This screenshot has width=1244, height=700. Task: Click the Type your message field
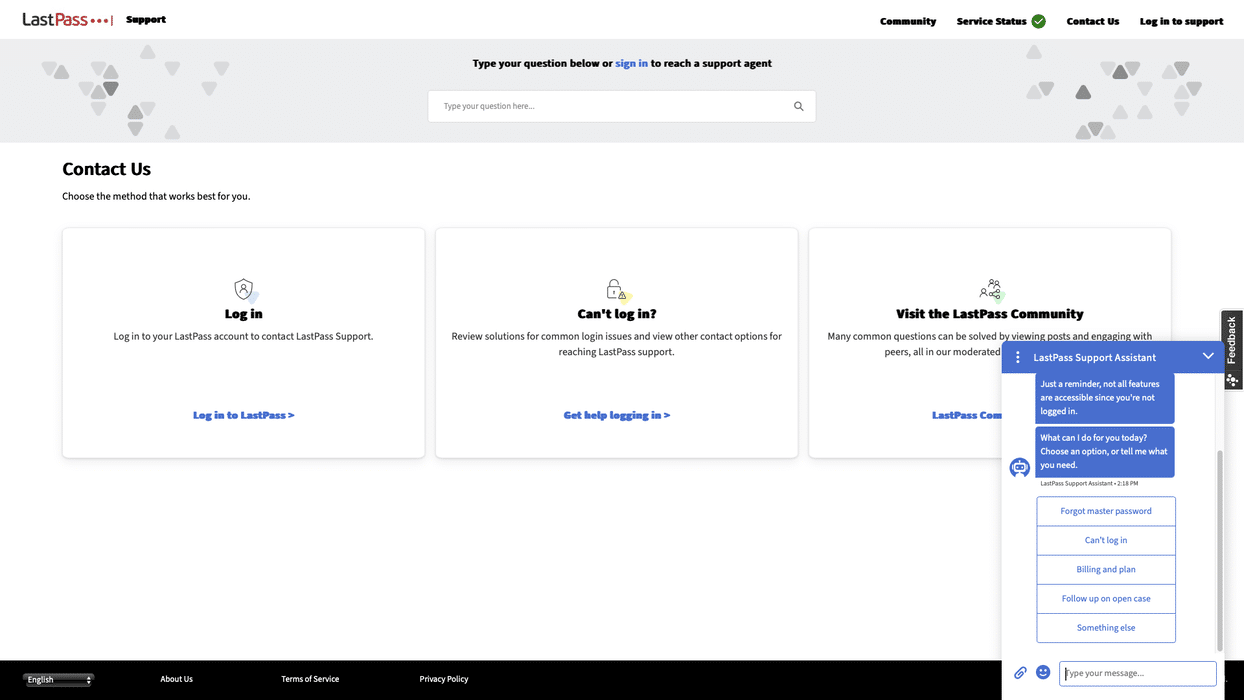[x=1137, y=673]
